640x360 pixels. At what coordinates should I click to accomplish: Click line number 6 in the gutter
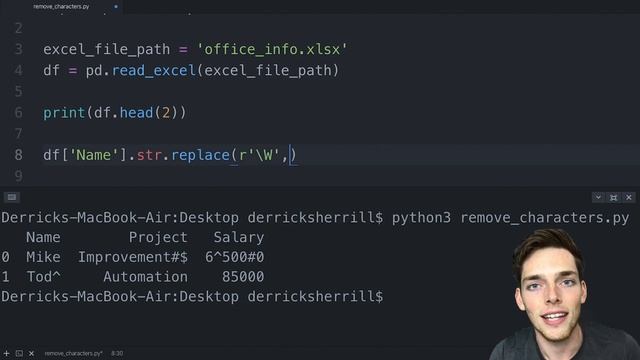coord(19,113)
